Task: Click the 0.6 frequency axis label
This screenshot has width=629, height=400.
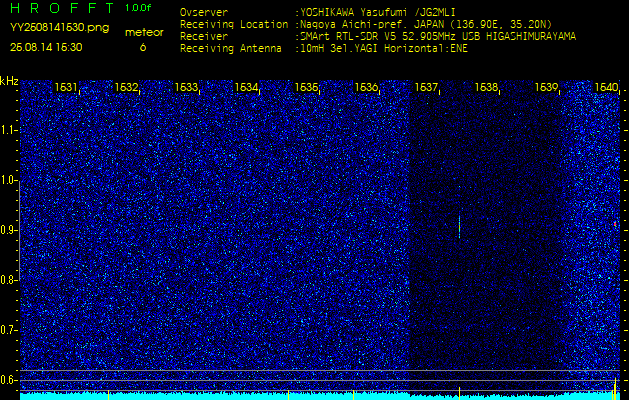Action: (7, 380)
